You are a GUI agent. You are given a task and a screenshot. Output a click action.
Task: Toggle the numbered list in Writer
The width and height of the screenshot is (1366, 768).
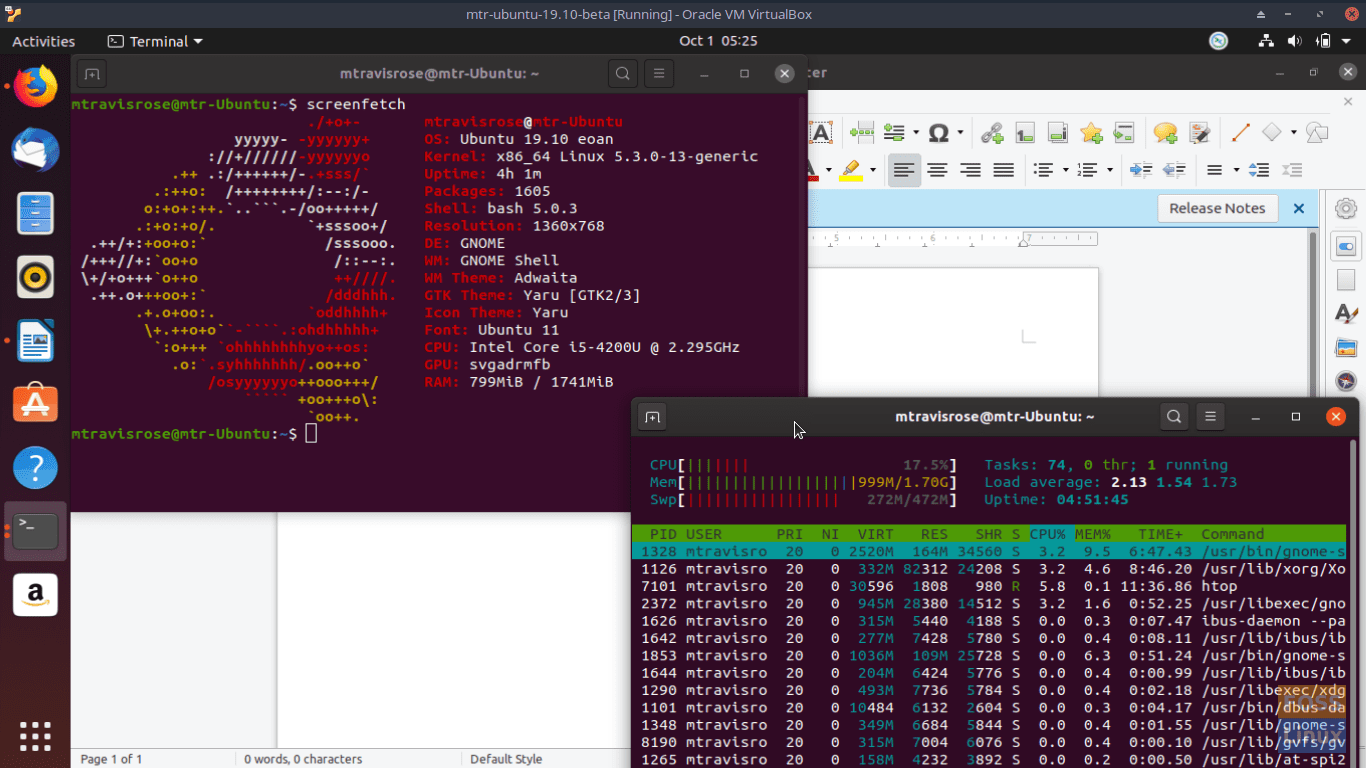1088,170
